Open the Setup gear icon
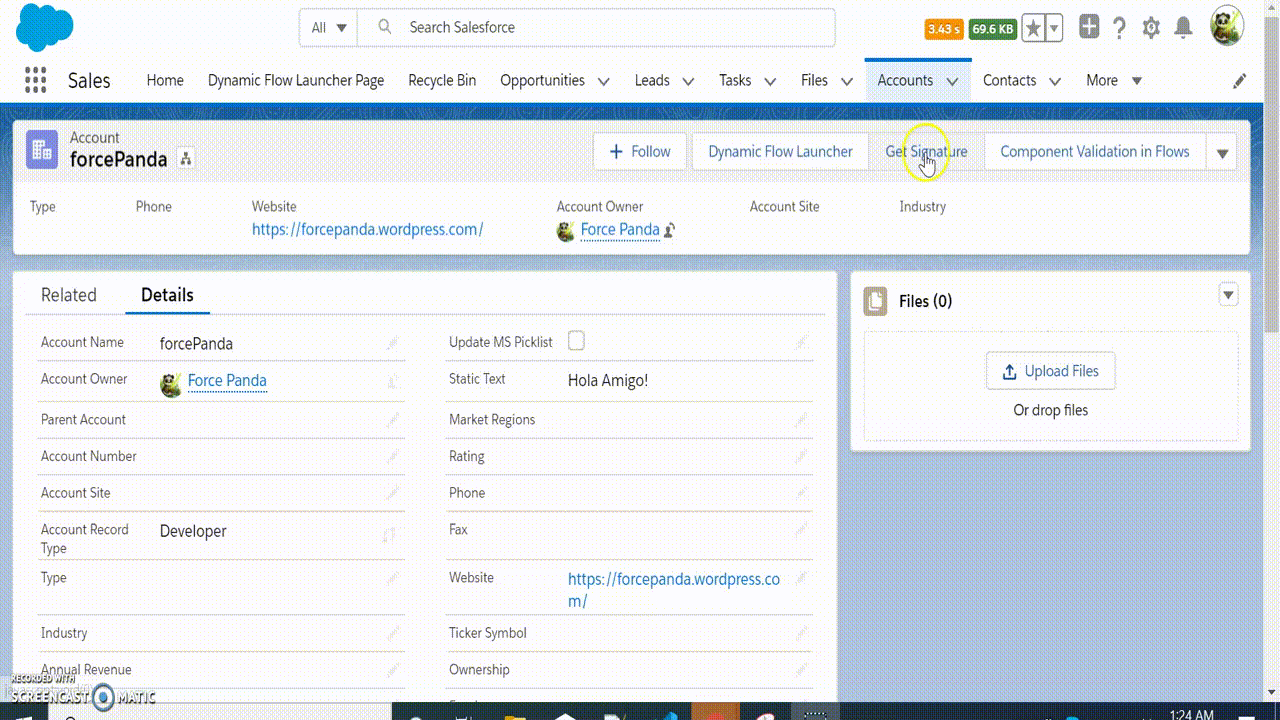The width and height of the screenshot is (1280, 720). tap(1151, 28)
